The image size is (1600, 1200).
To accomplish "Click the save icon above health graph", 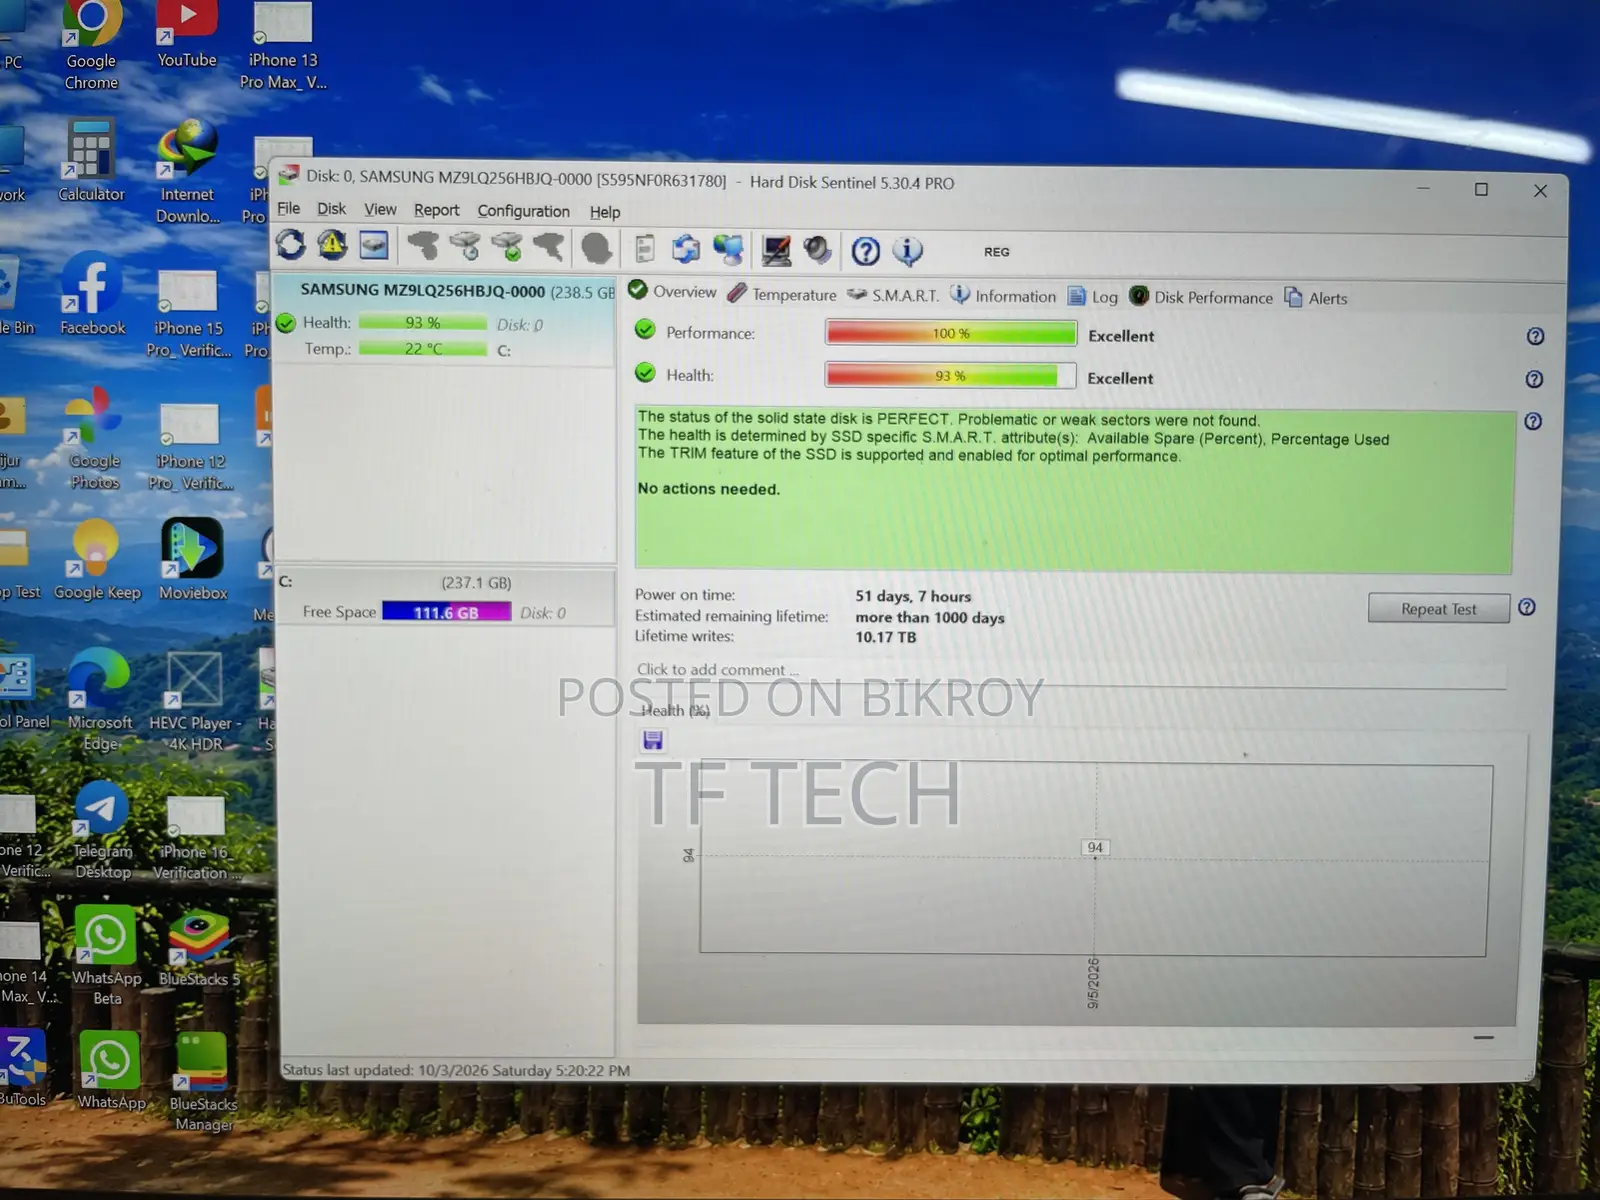I will tap(653, 740).
